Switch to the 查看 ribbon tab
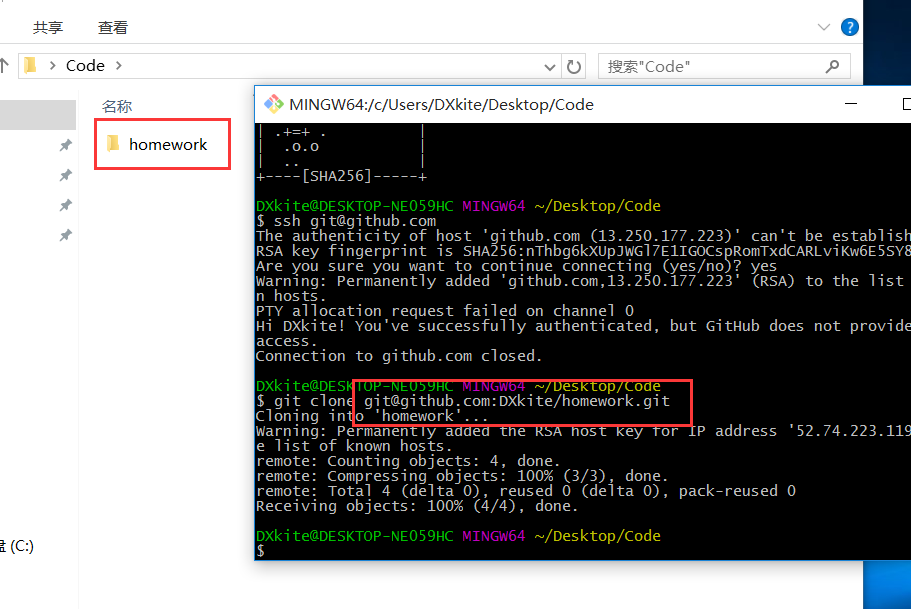Screen dimensions: 911x609 pos(113,28)
